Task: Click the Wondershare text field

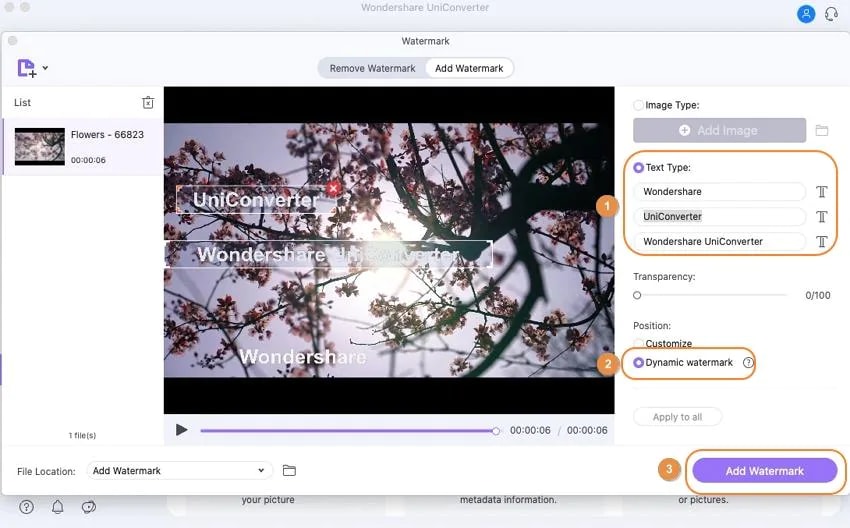Action: (x=719, y=191)
